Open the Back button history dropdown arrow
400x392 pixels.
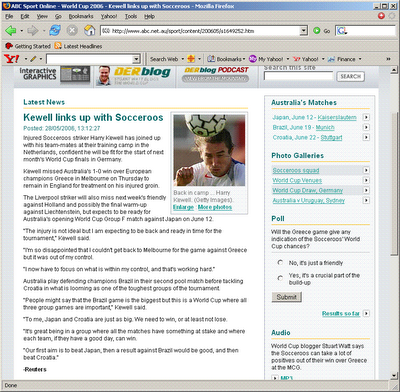tap(22, 31)
